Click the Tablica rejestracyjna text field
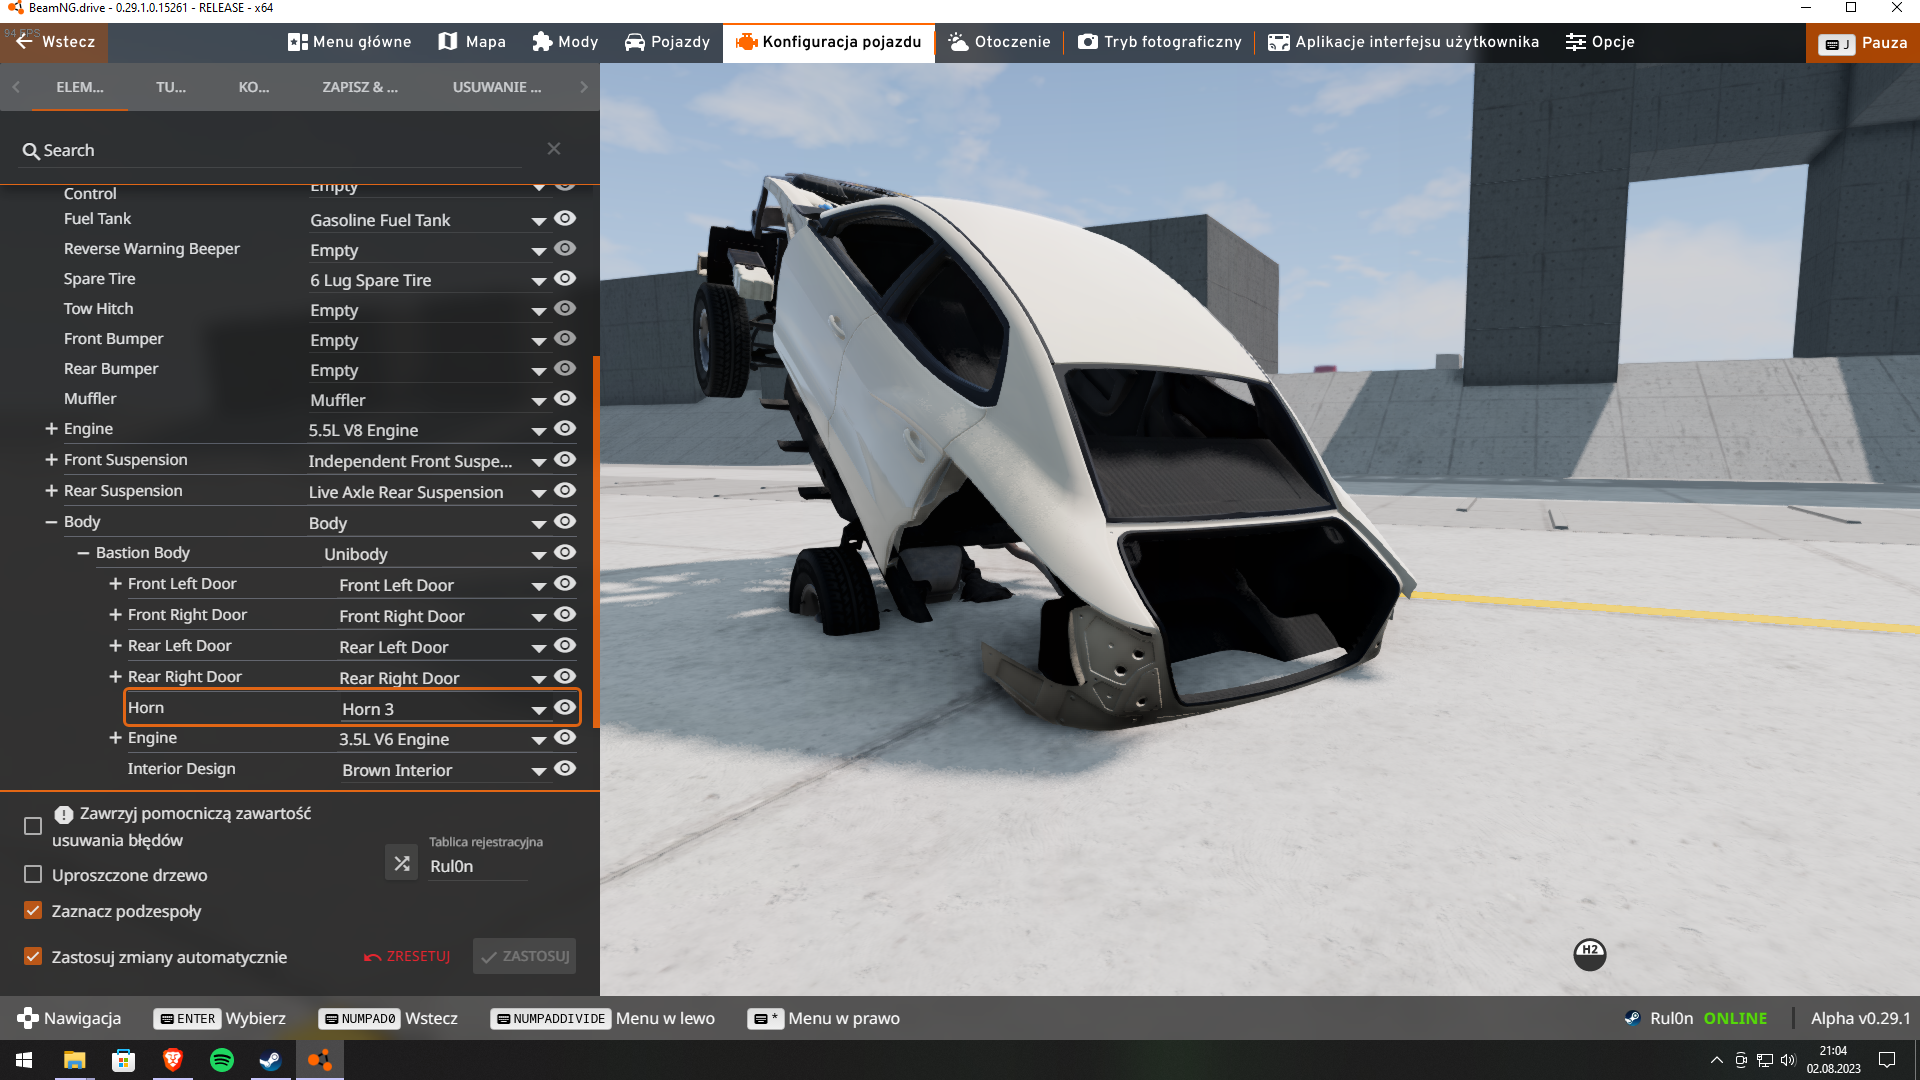This screenshot has height=1080, width=1920. 477,866
